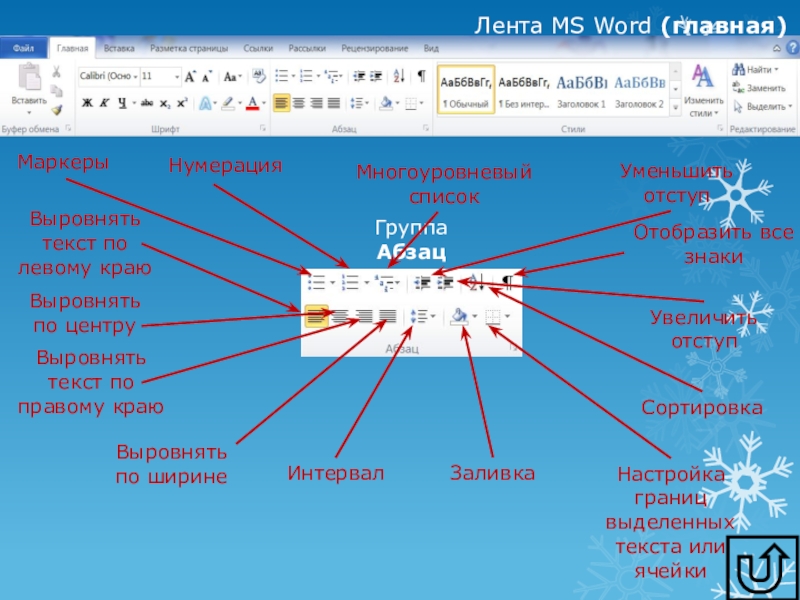Image resolution: width=800 pixels, height=600 pixels.
Task: Click the Изменить стили icon
Action: 703,77
